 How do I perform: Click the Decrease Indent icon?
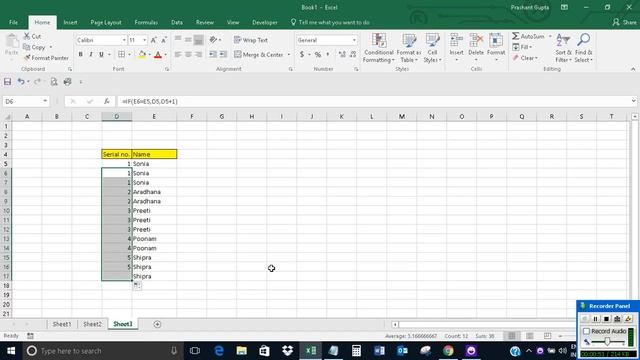[213, 54]
